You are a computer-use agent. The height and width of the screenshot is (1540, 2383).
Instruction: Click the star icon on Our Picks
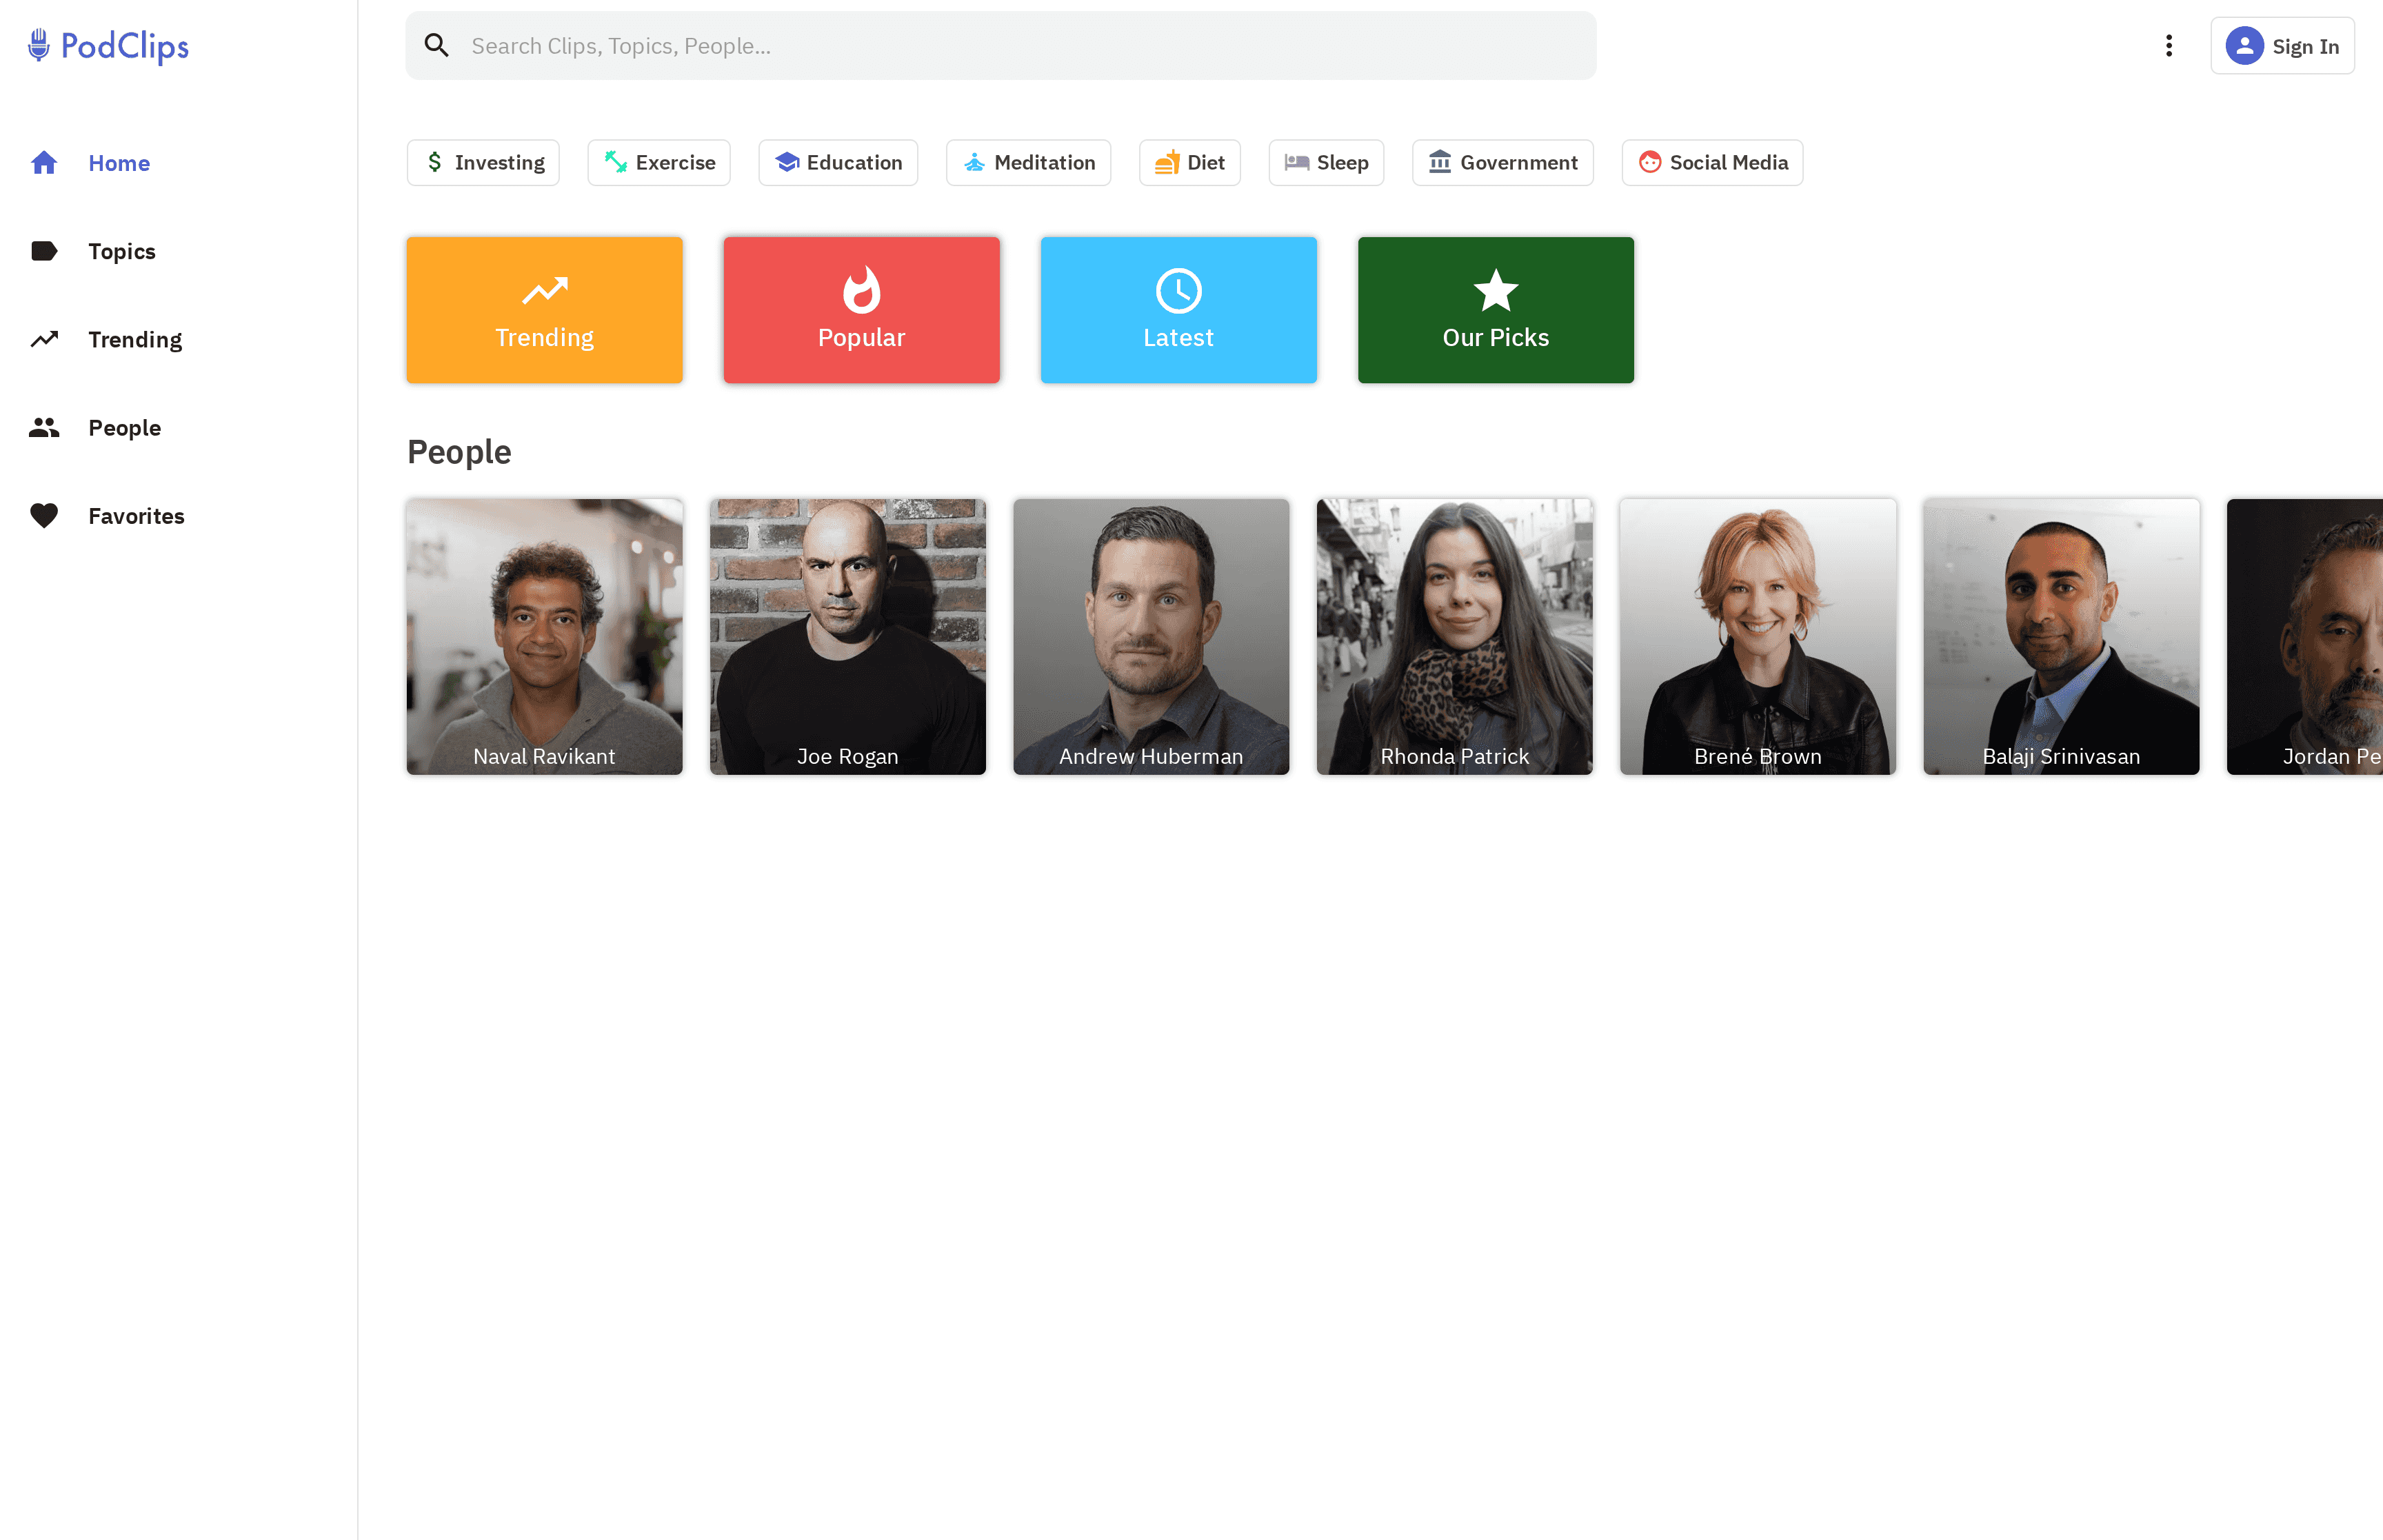[1495, 292]
